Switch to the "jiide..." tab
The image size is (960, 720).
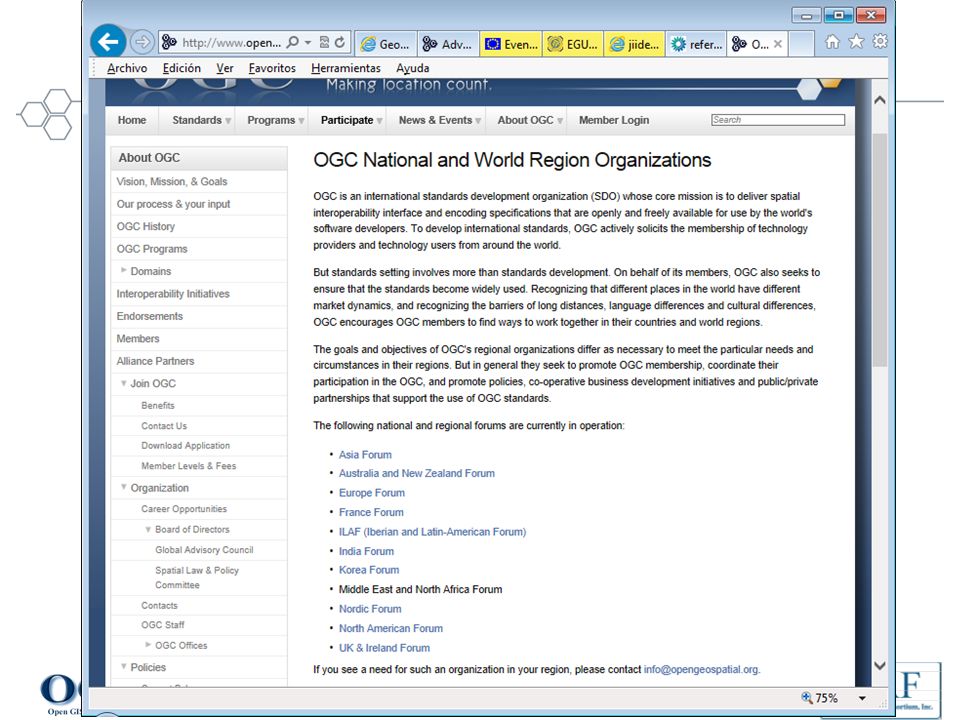635,44
